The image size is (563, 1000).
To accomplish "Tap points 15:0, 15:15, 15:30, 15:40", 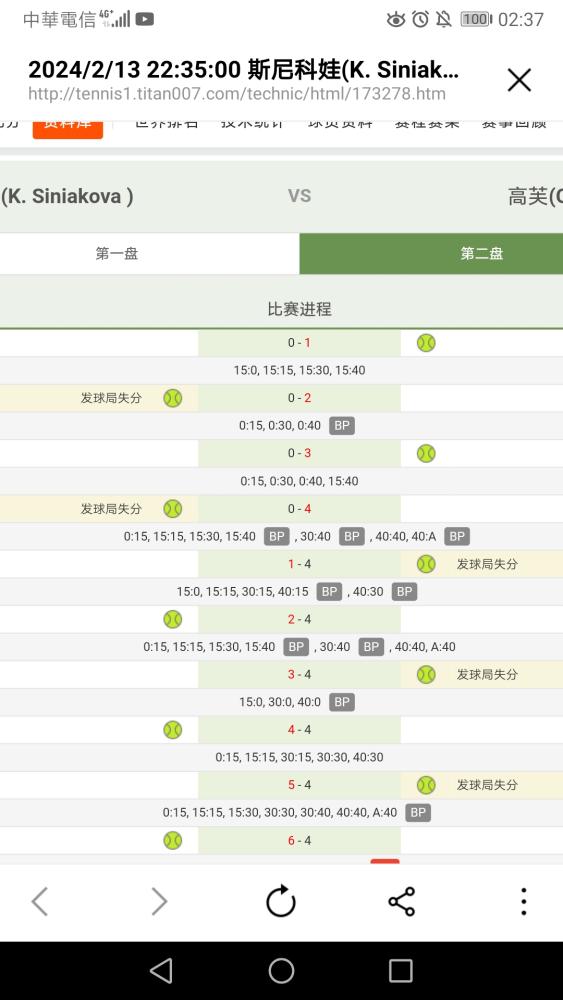I will pyautogui.click(x=299, y=371).
